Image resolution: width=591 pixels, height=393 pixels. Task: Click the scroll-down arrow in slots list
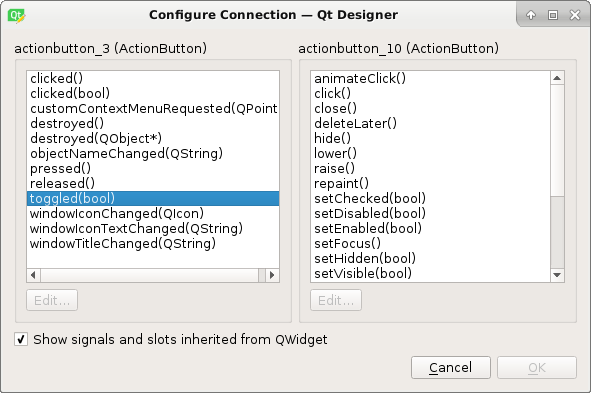(557, 275)
